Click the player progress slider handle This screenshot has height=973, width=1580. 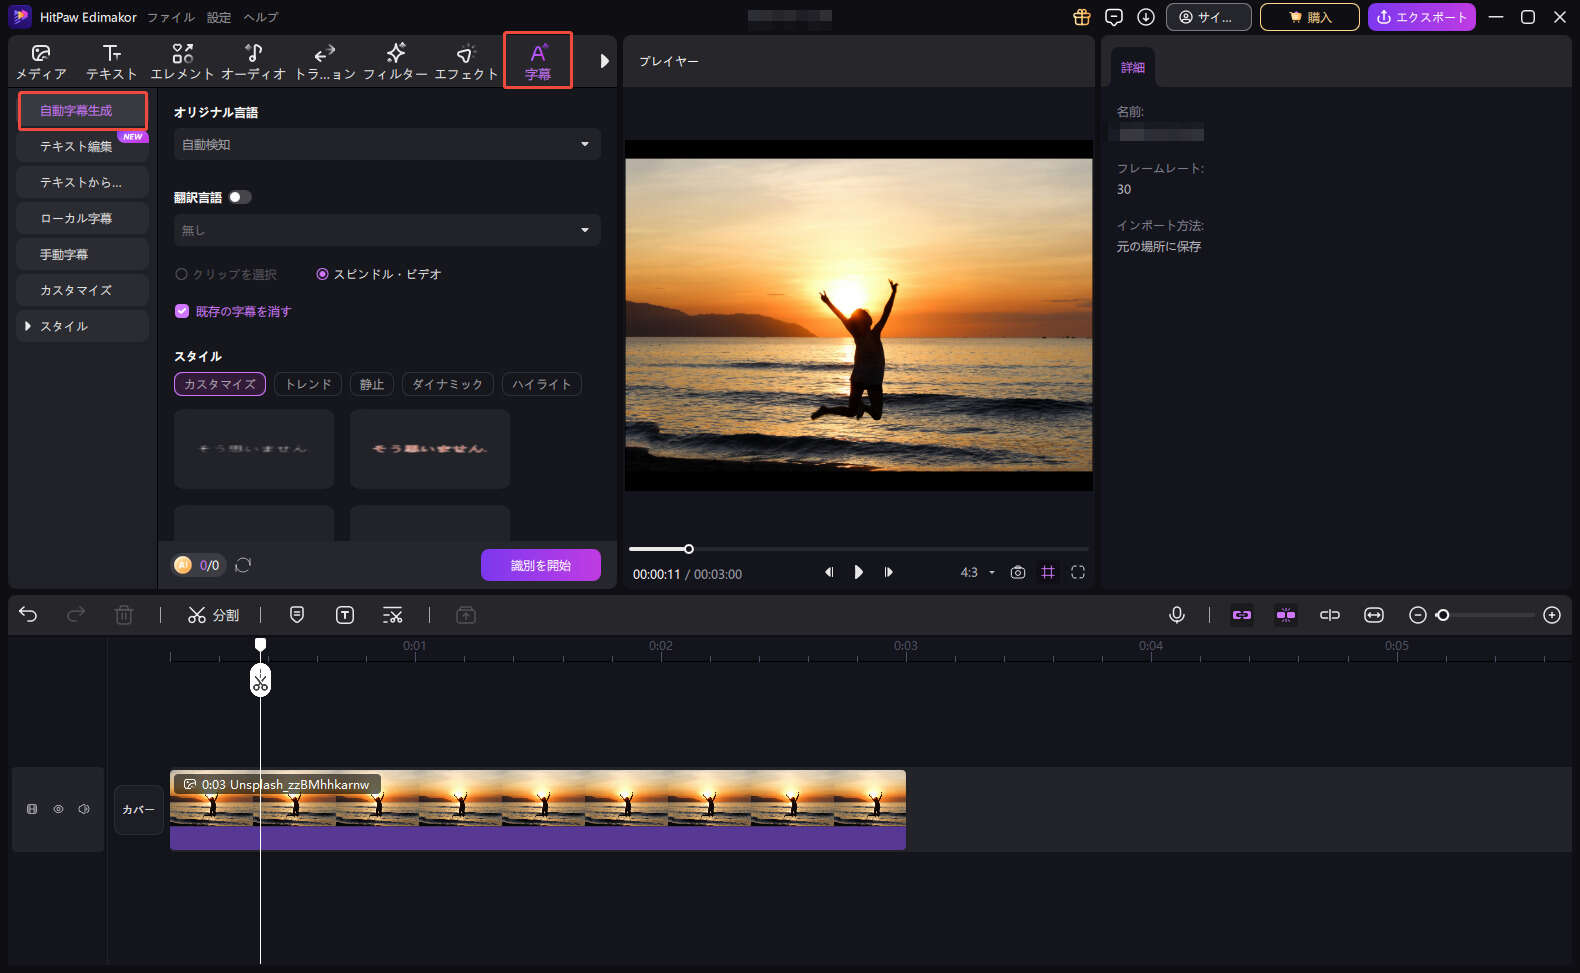click(x=688, y=549)
